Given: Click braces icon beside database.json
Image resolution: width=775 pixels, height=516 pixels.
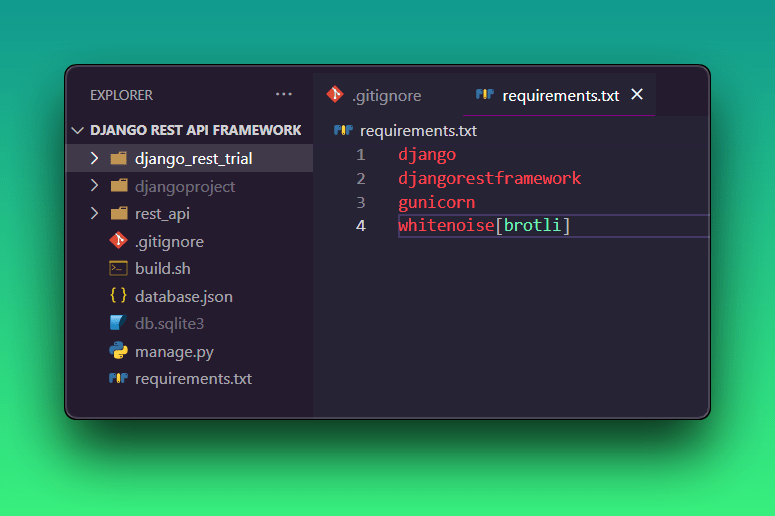Looking at the screenshot, I should 119,296.
